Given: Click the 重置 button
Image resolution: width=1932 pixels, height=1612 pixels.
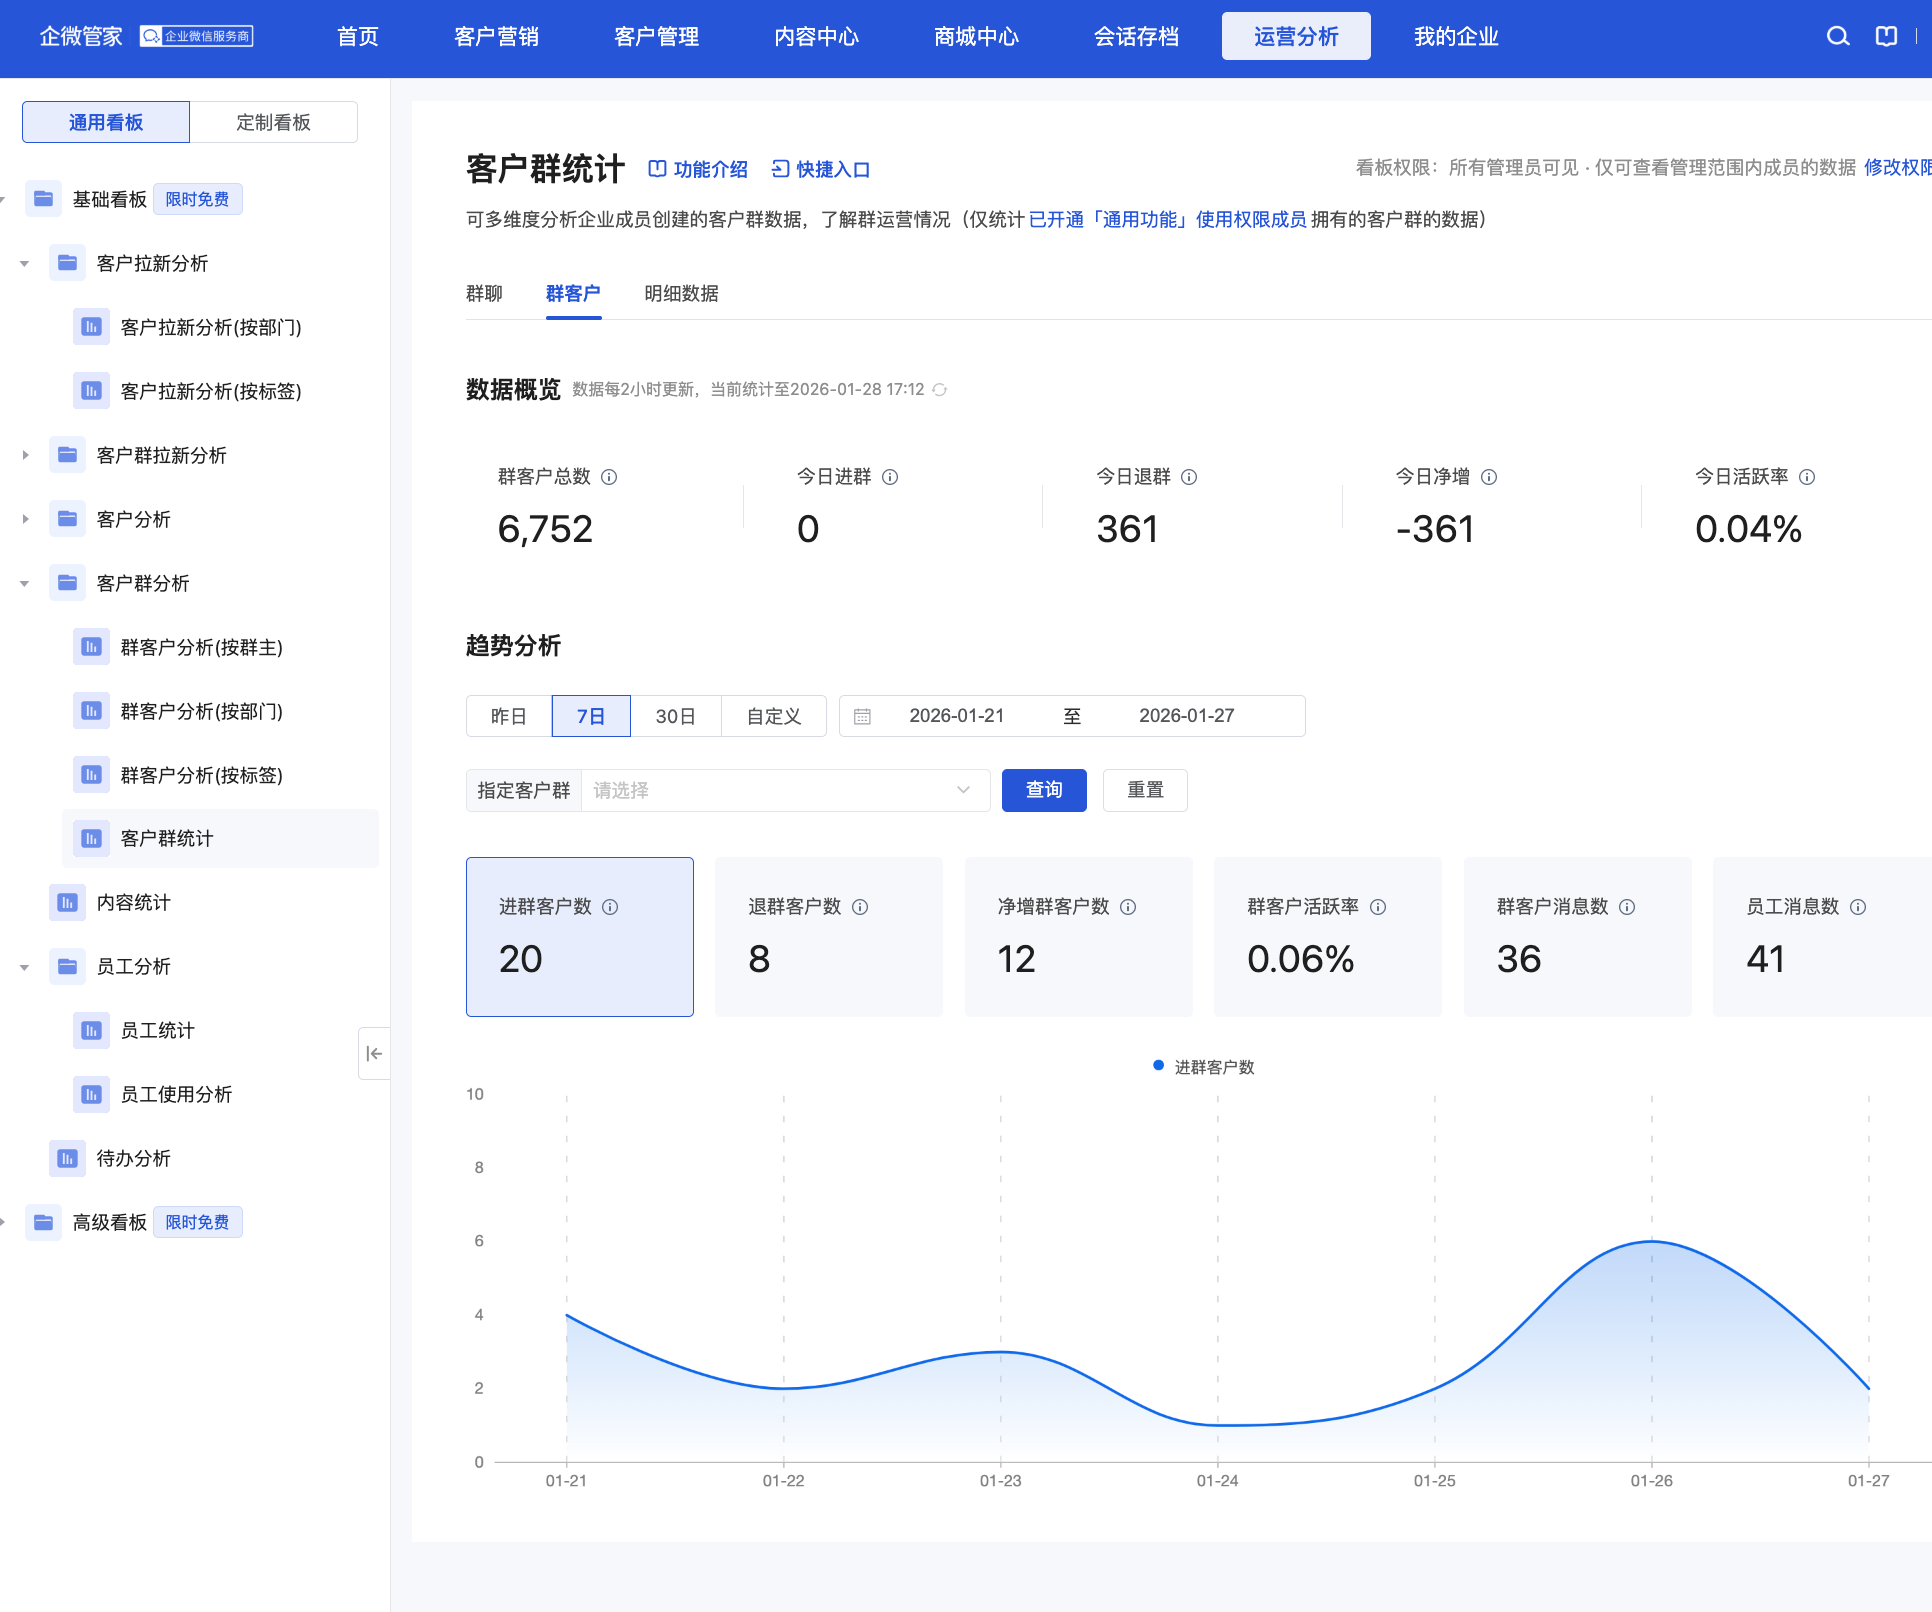Looking at the screenshot, I should (1145, 790).
